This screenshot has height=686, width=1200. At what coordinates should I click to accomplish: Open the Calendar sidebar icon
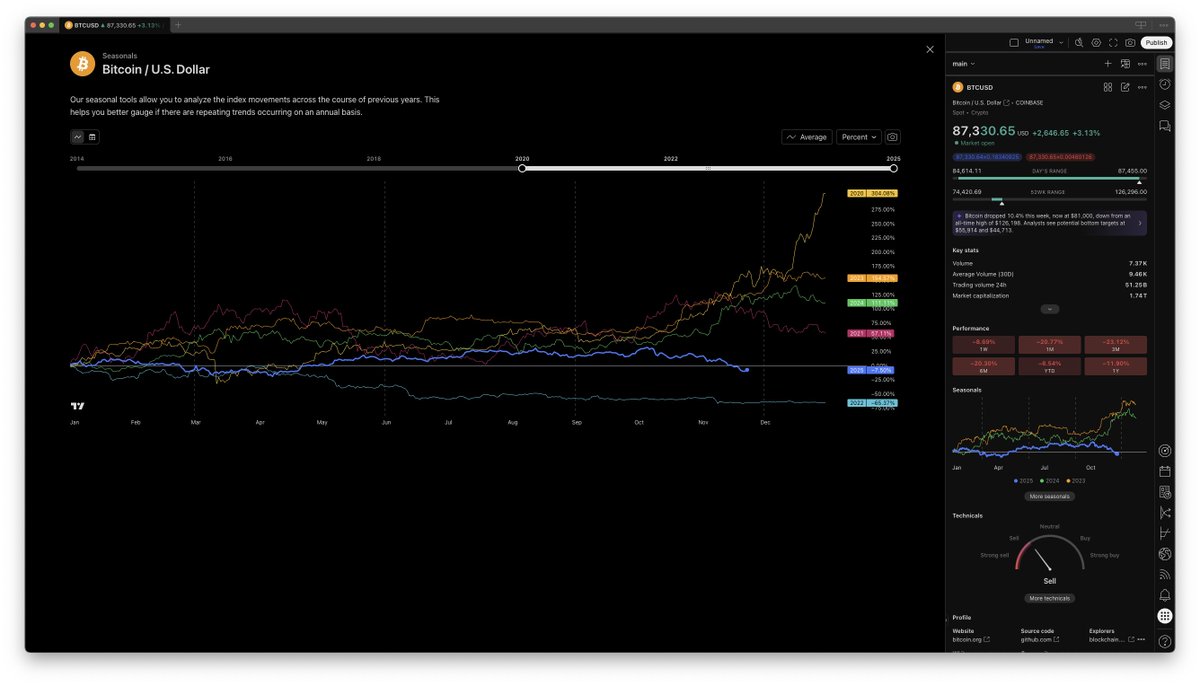[1165, 471]
